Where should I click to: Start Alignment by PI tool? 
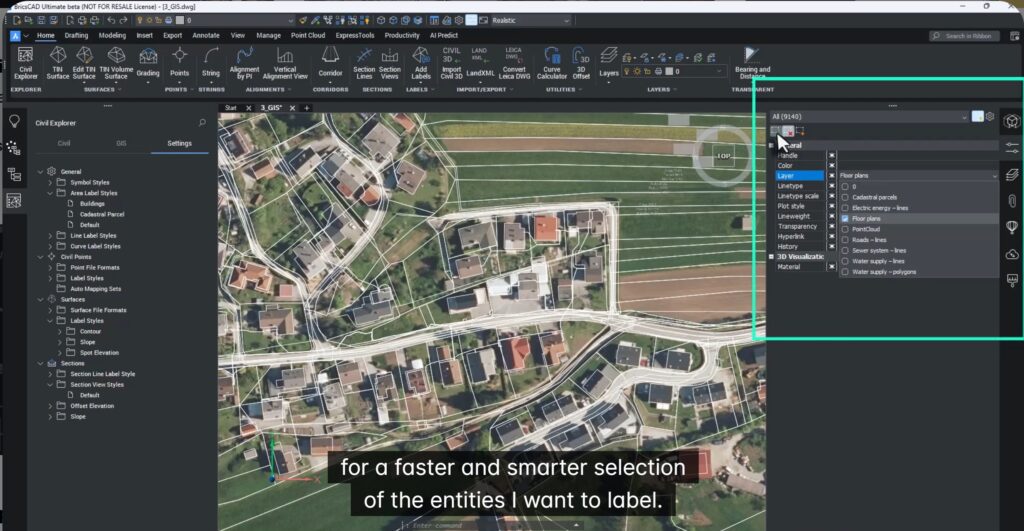pyautogui.click(x=244, y=63)
